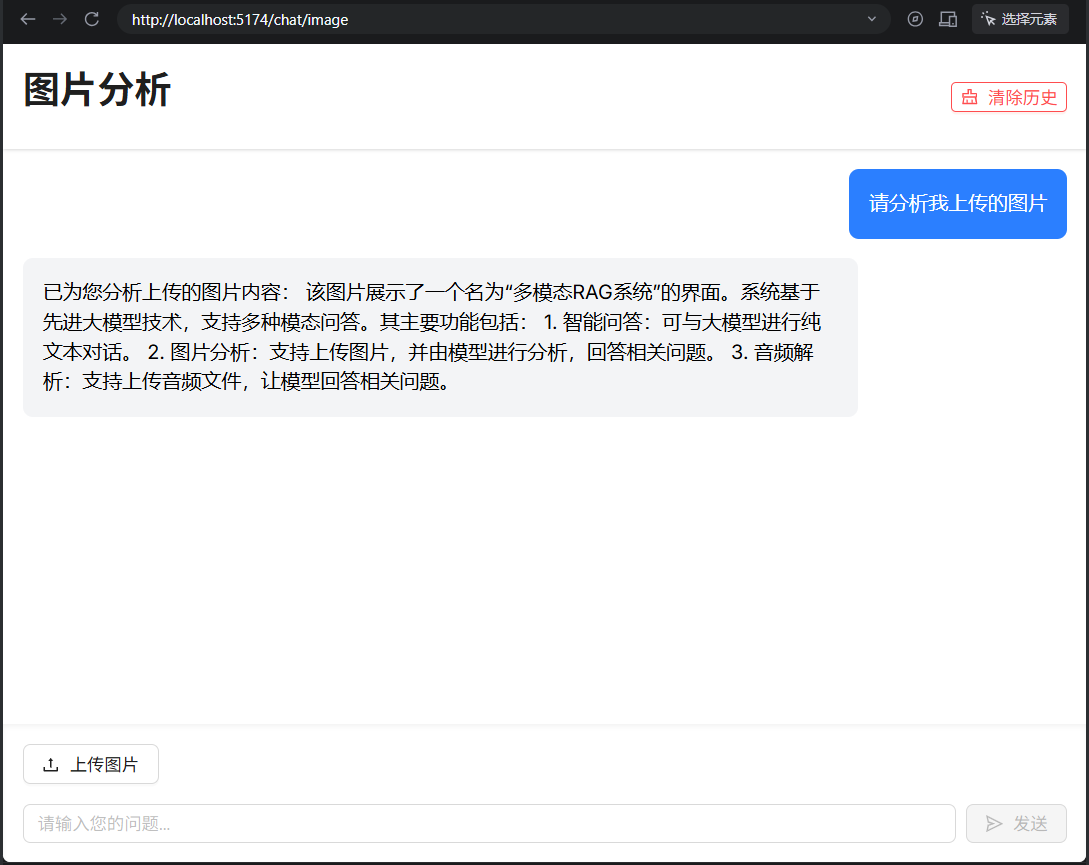Click the browser address bar field
This screenshot has height=865, width=1089.
[450, 18]
